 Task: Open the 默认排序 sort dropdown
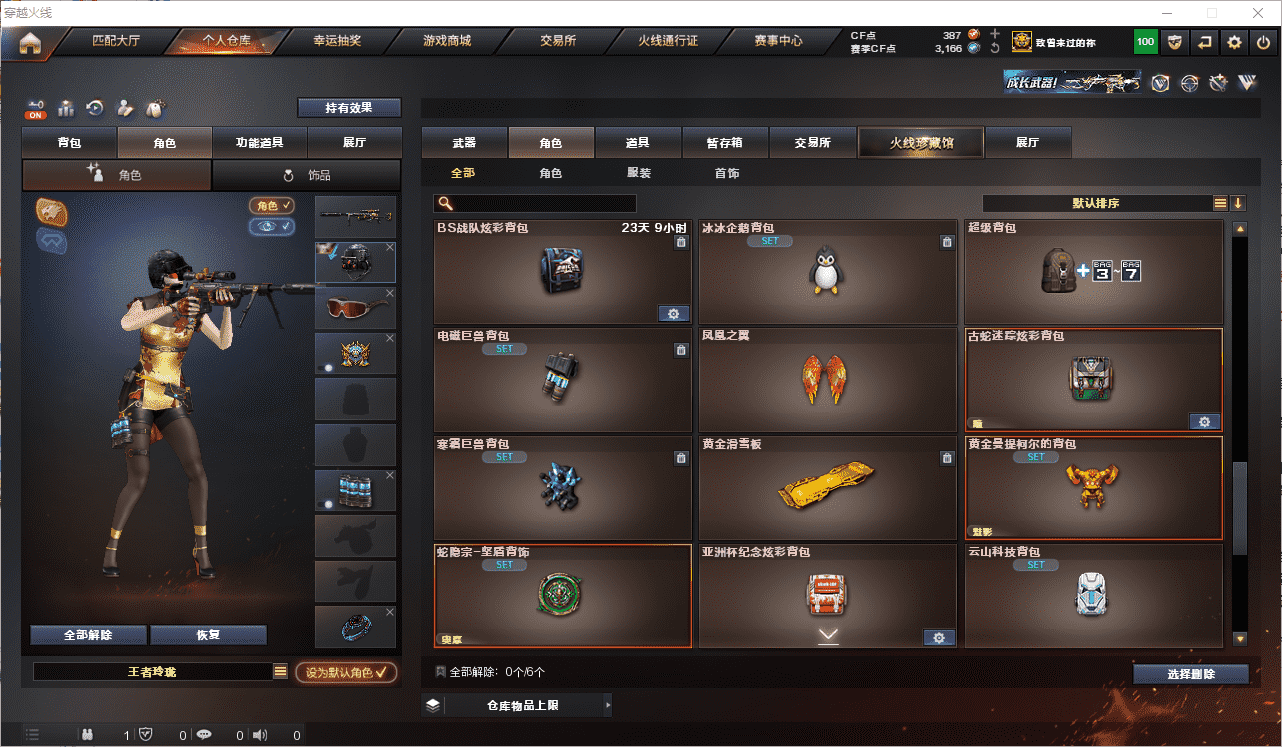[x=1096, y=203]
